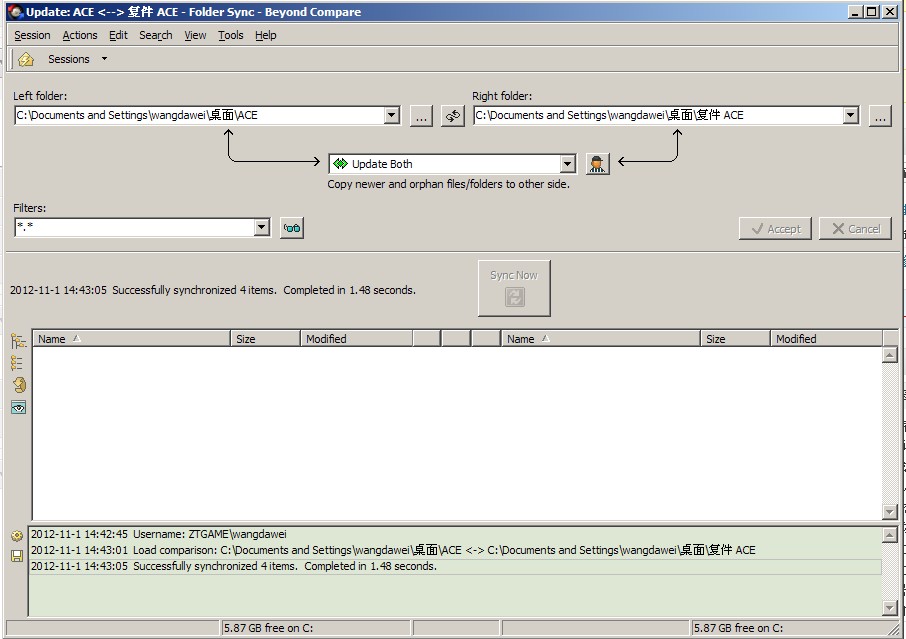Sort right pane by Name column

601,339
